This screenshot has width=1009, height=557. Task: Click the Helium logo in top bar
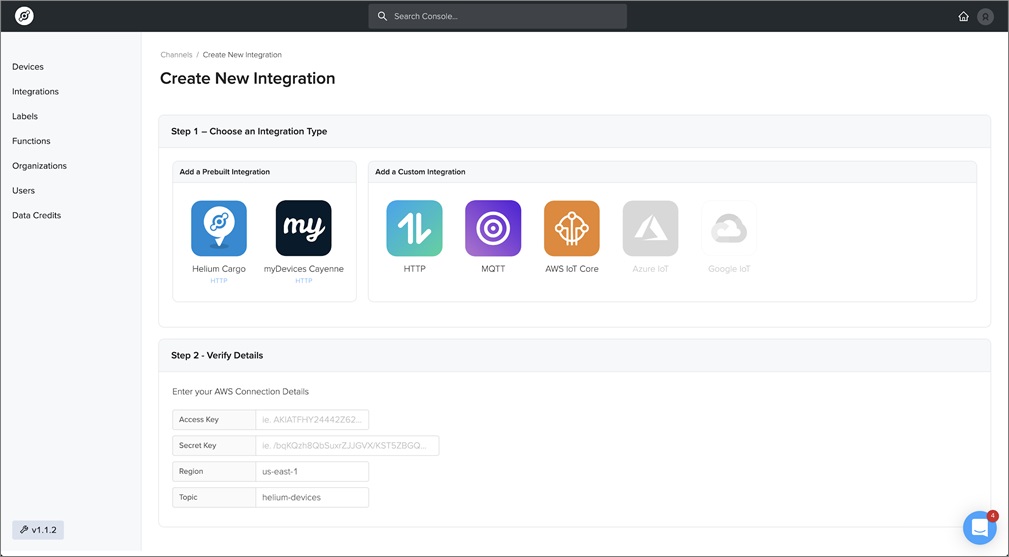(x=24, y=16)
